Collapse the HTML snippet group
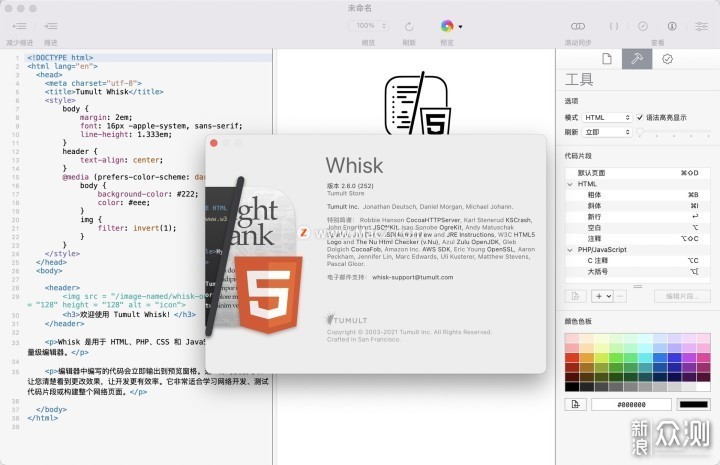Screen dimensions: 720x465 coord(570,184)
